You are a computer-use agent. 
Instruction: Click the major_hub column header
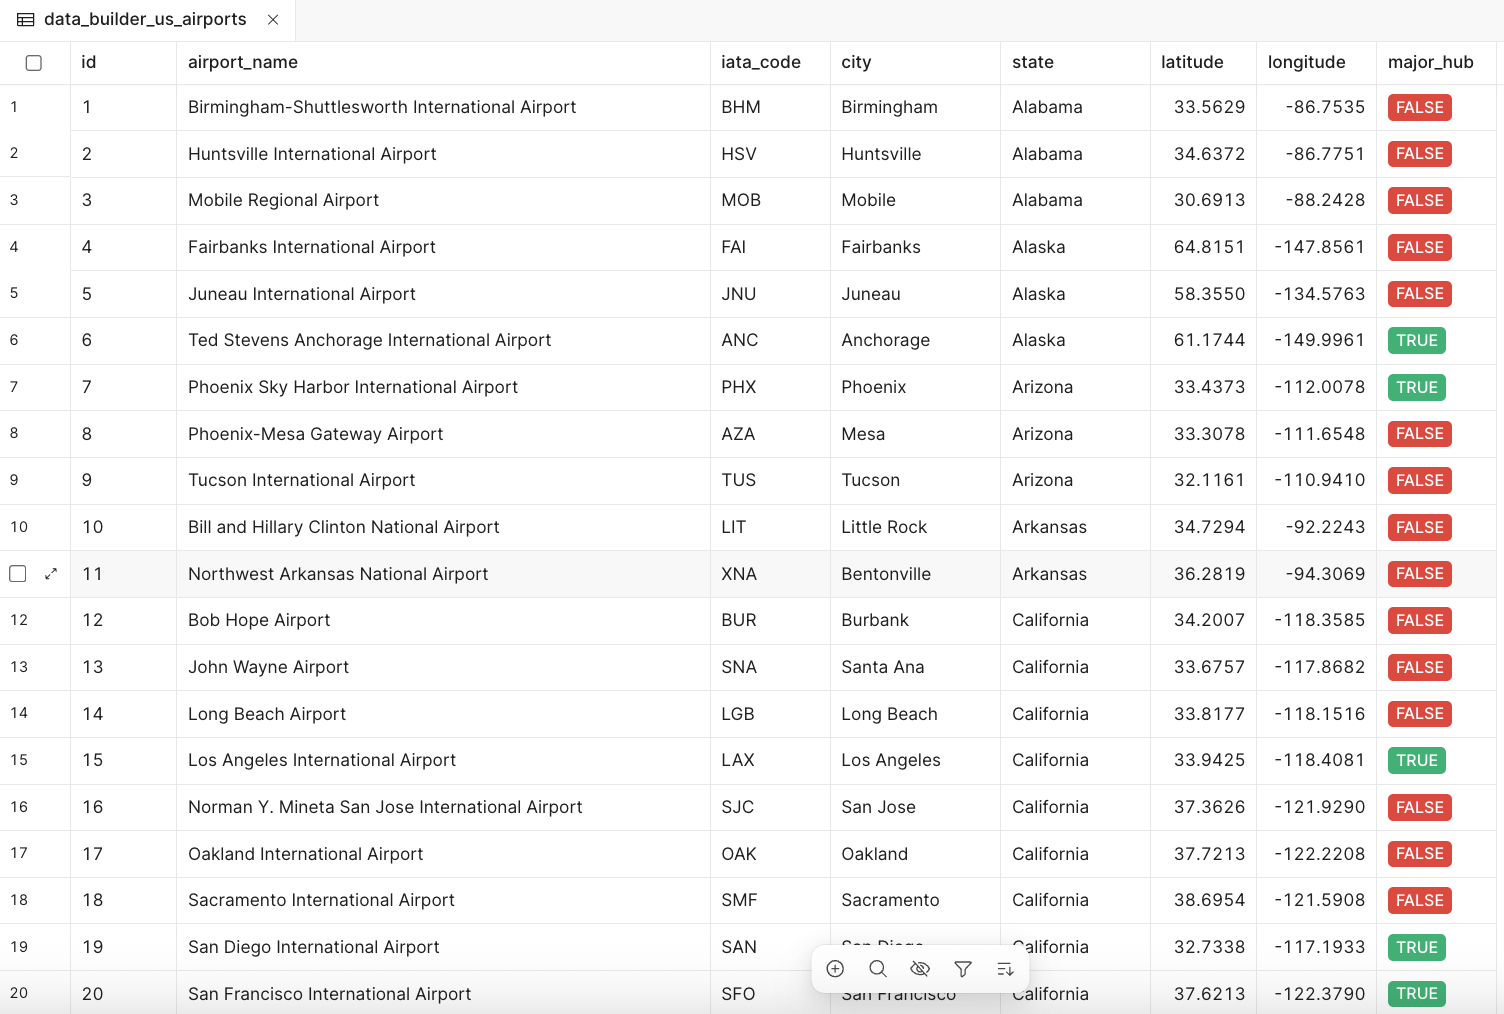click(1430, 62)
